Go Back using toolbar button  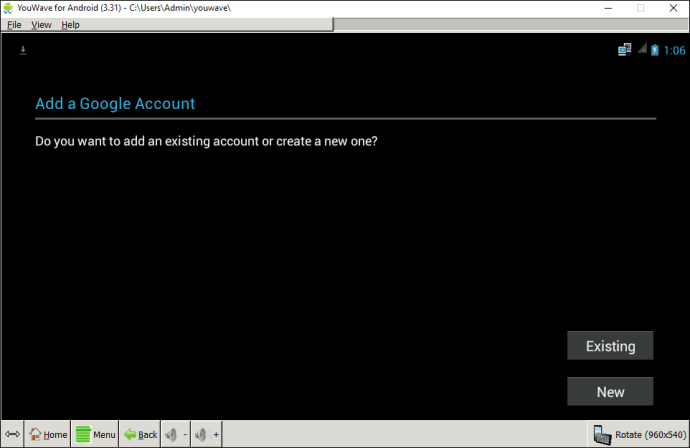tap(140, 434)
